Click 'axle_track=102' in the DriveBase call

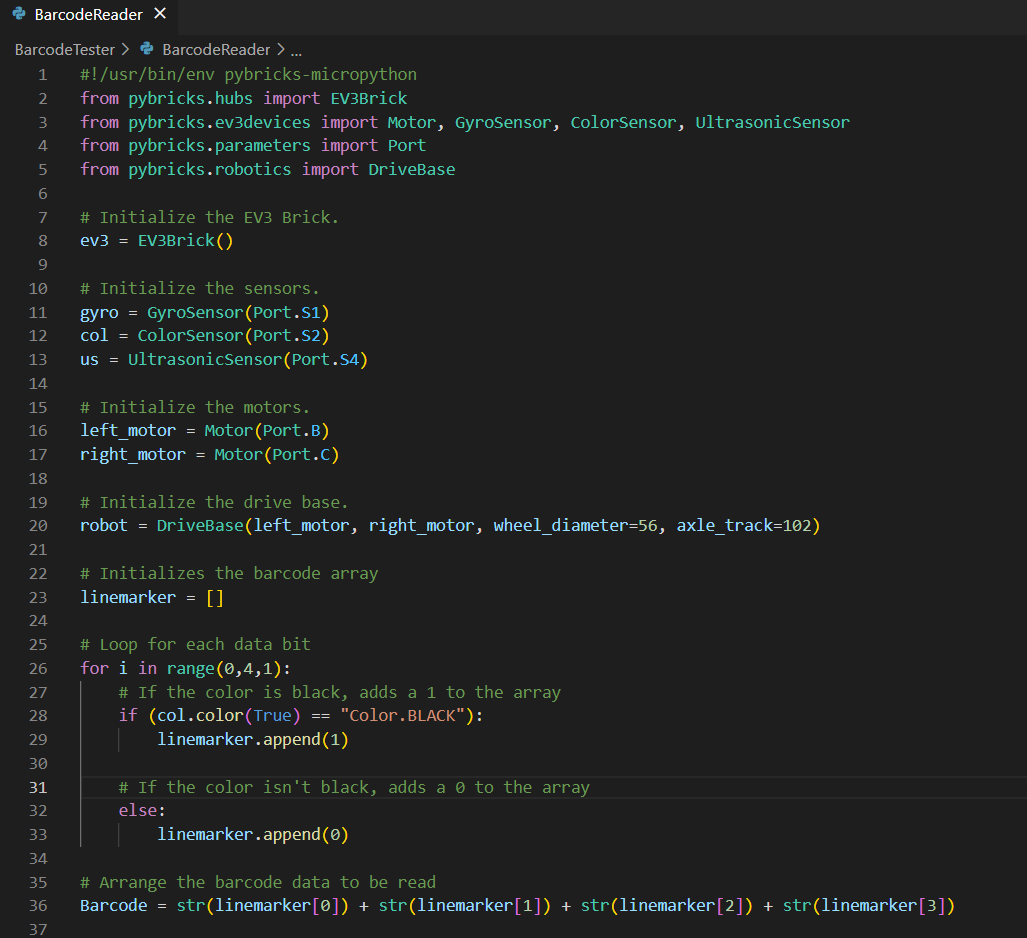(744, 526)
